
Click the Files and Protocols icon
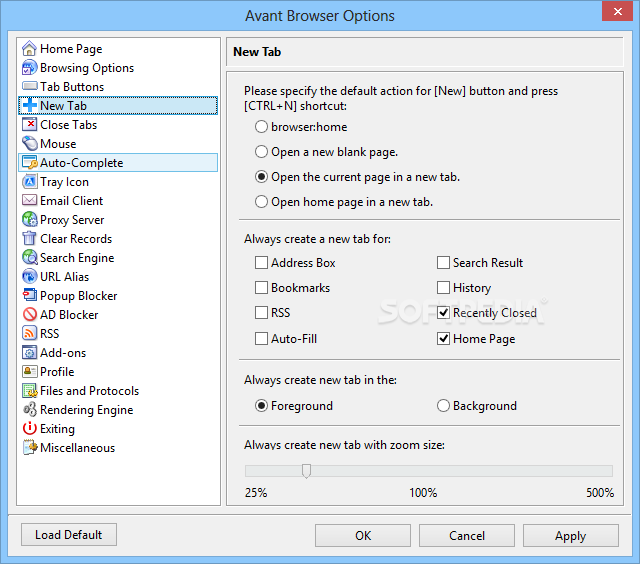pos(29,391)
